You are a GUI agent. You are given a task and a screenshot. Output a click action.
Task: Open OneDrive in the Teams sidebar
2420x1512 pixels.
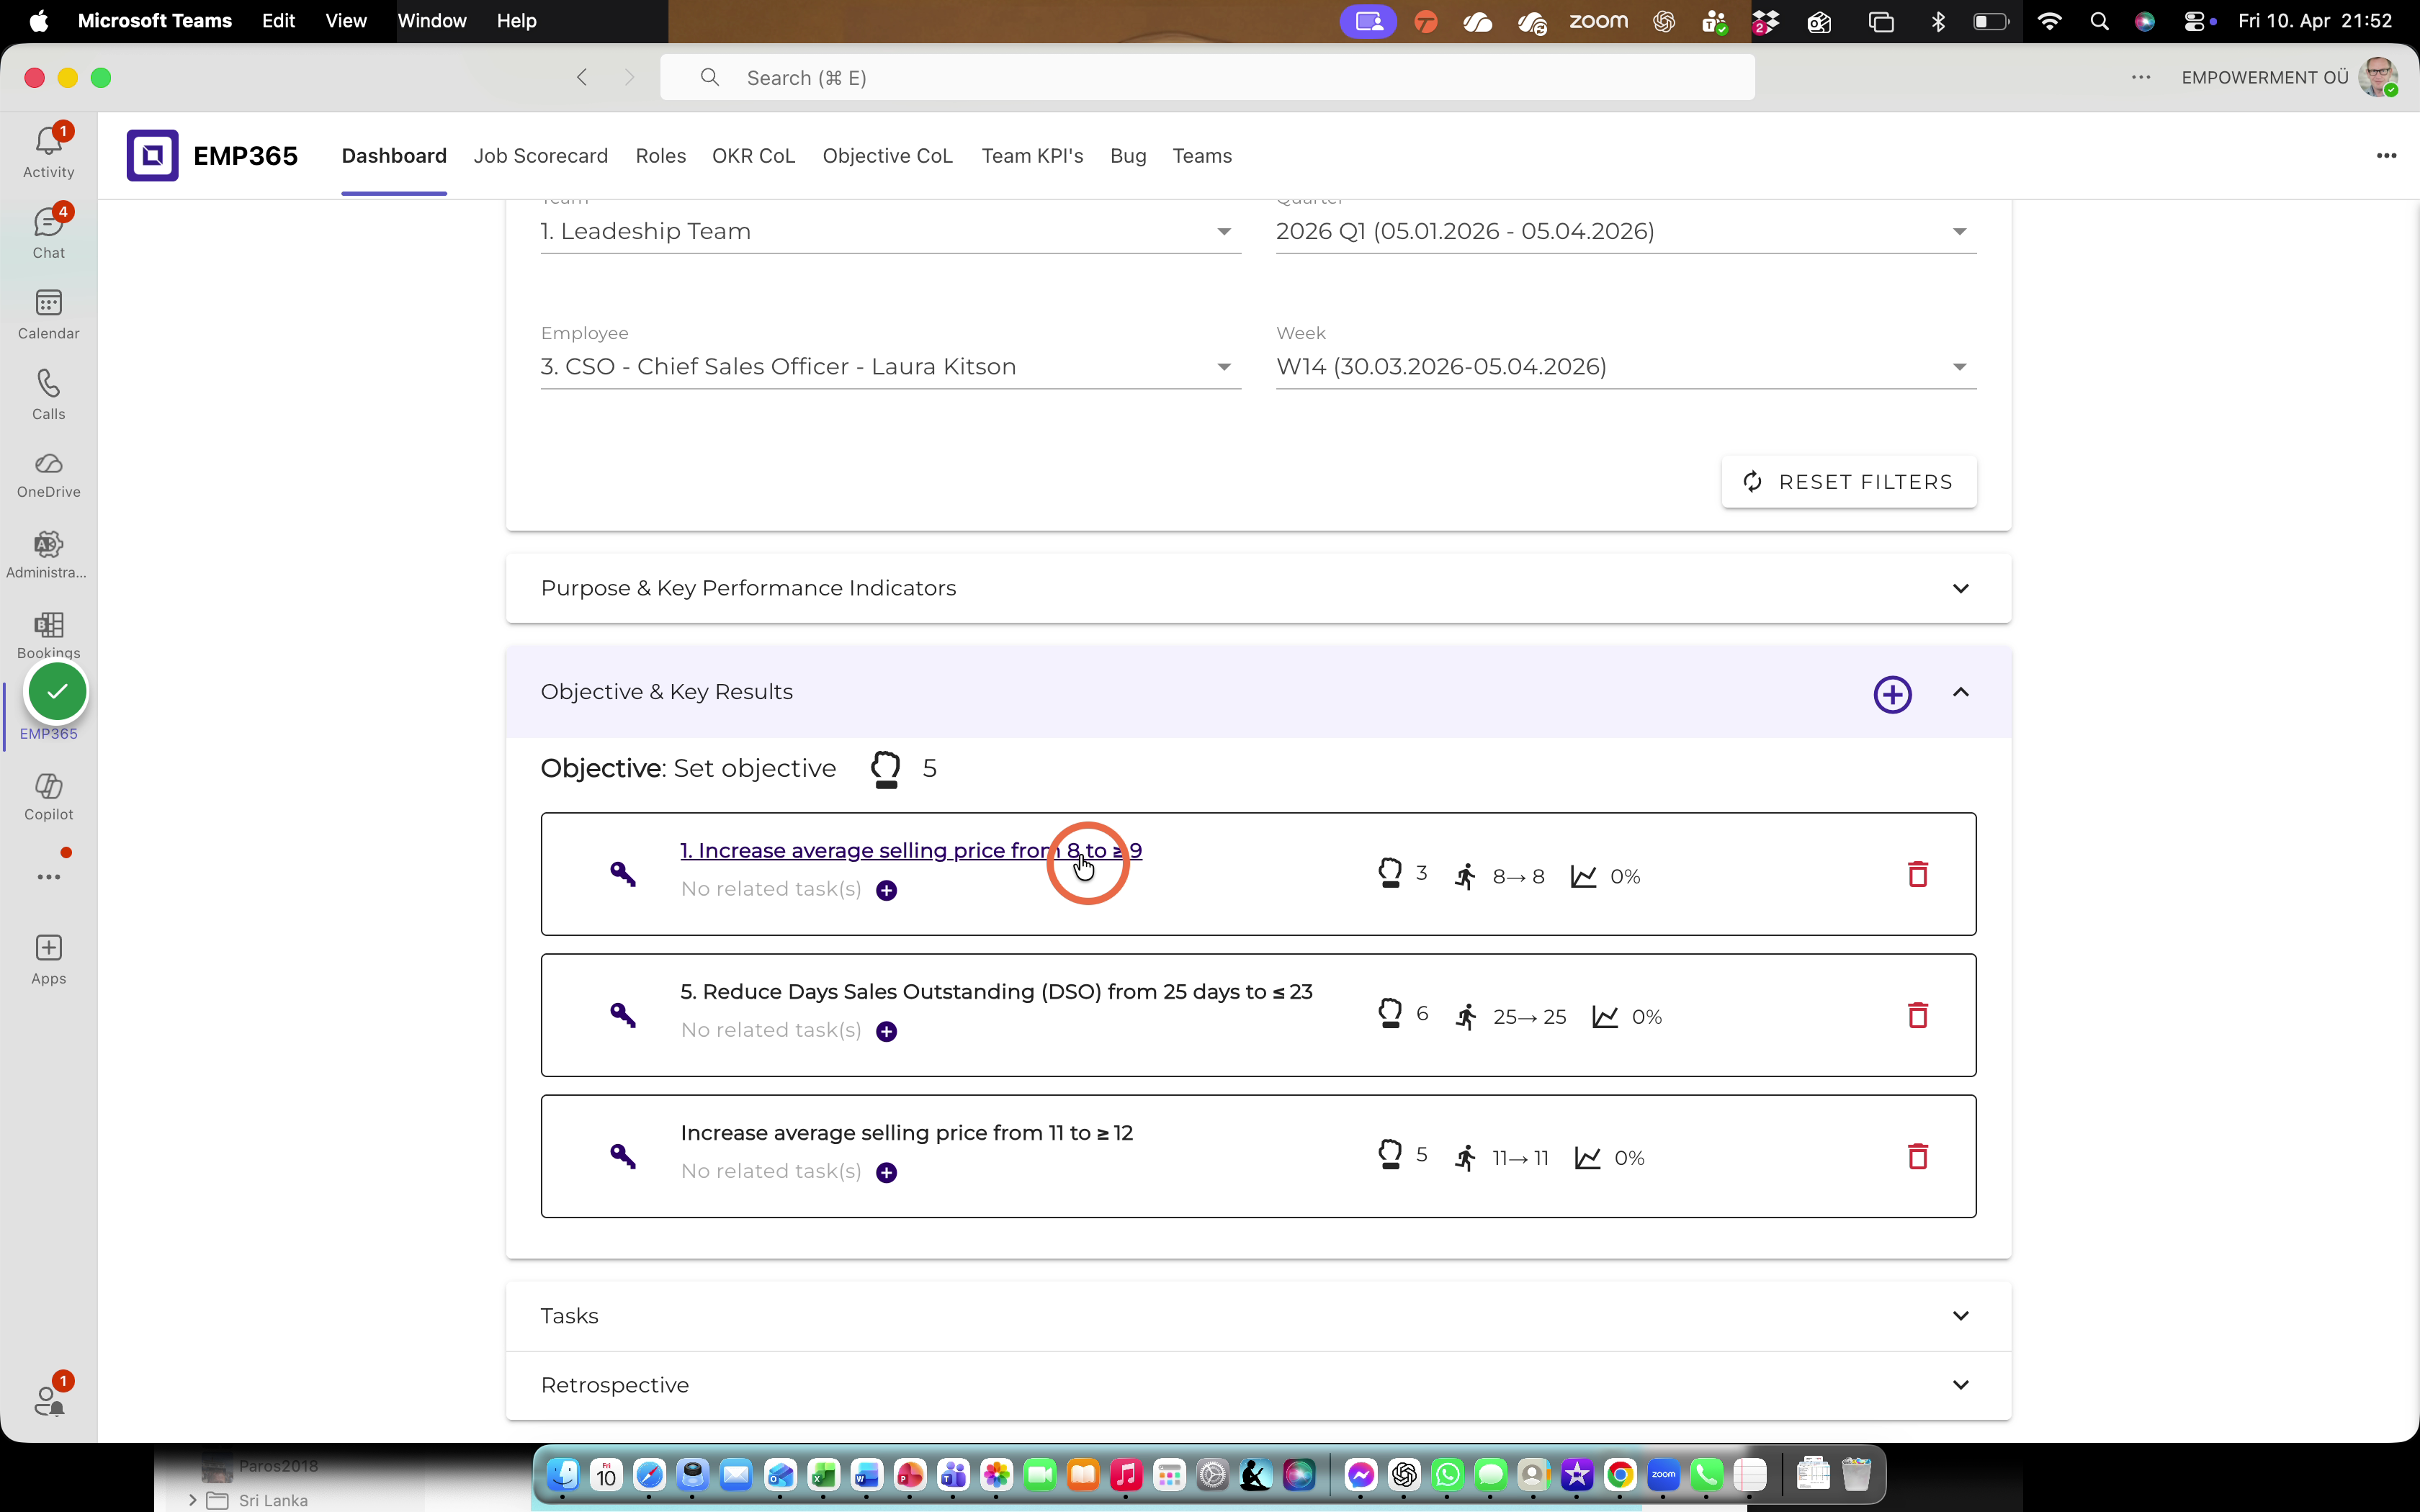pos(48,475)
